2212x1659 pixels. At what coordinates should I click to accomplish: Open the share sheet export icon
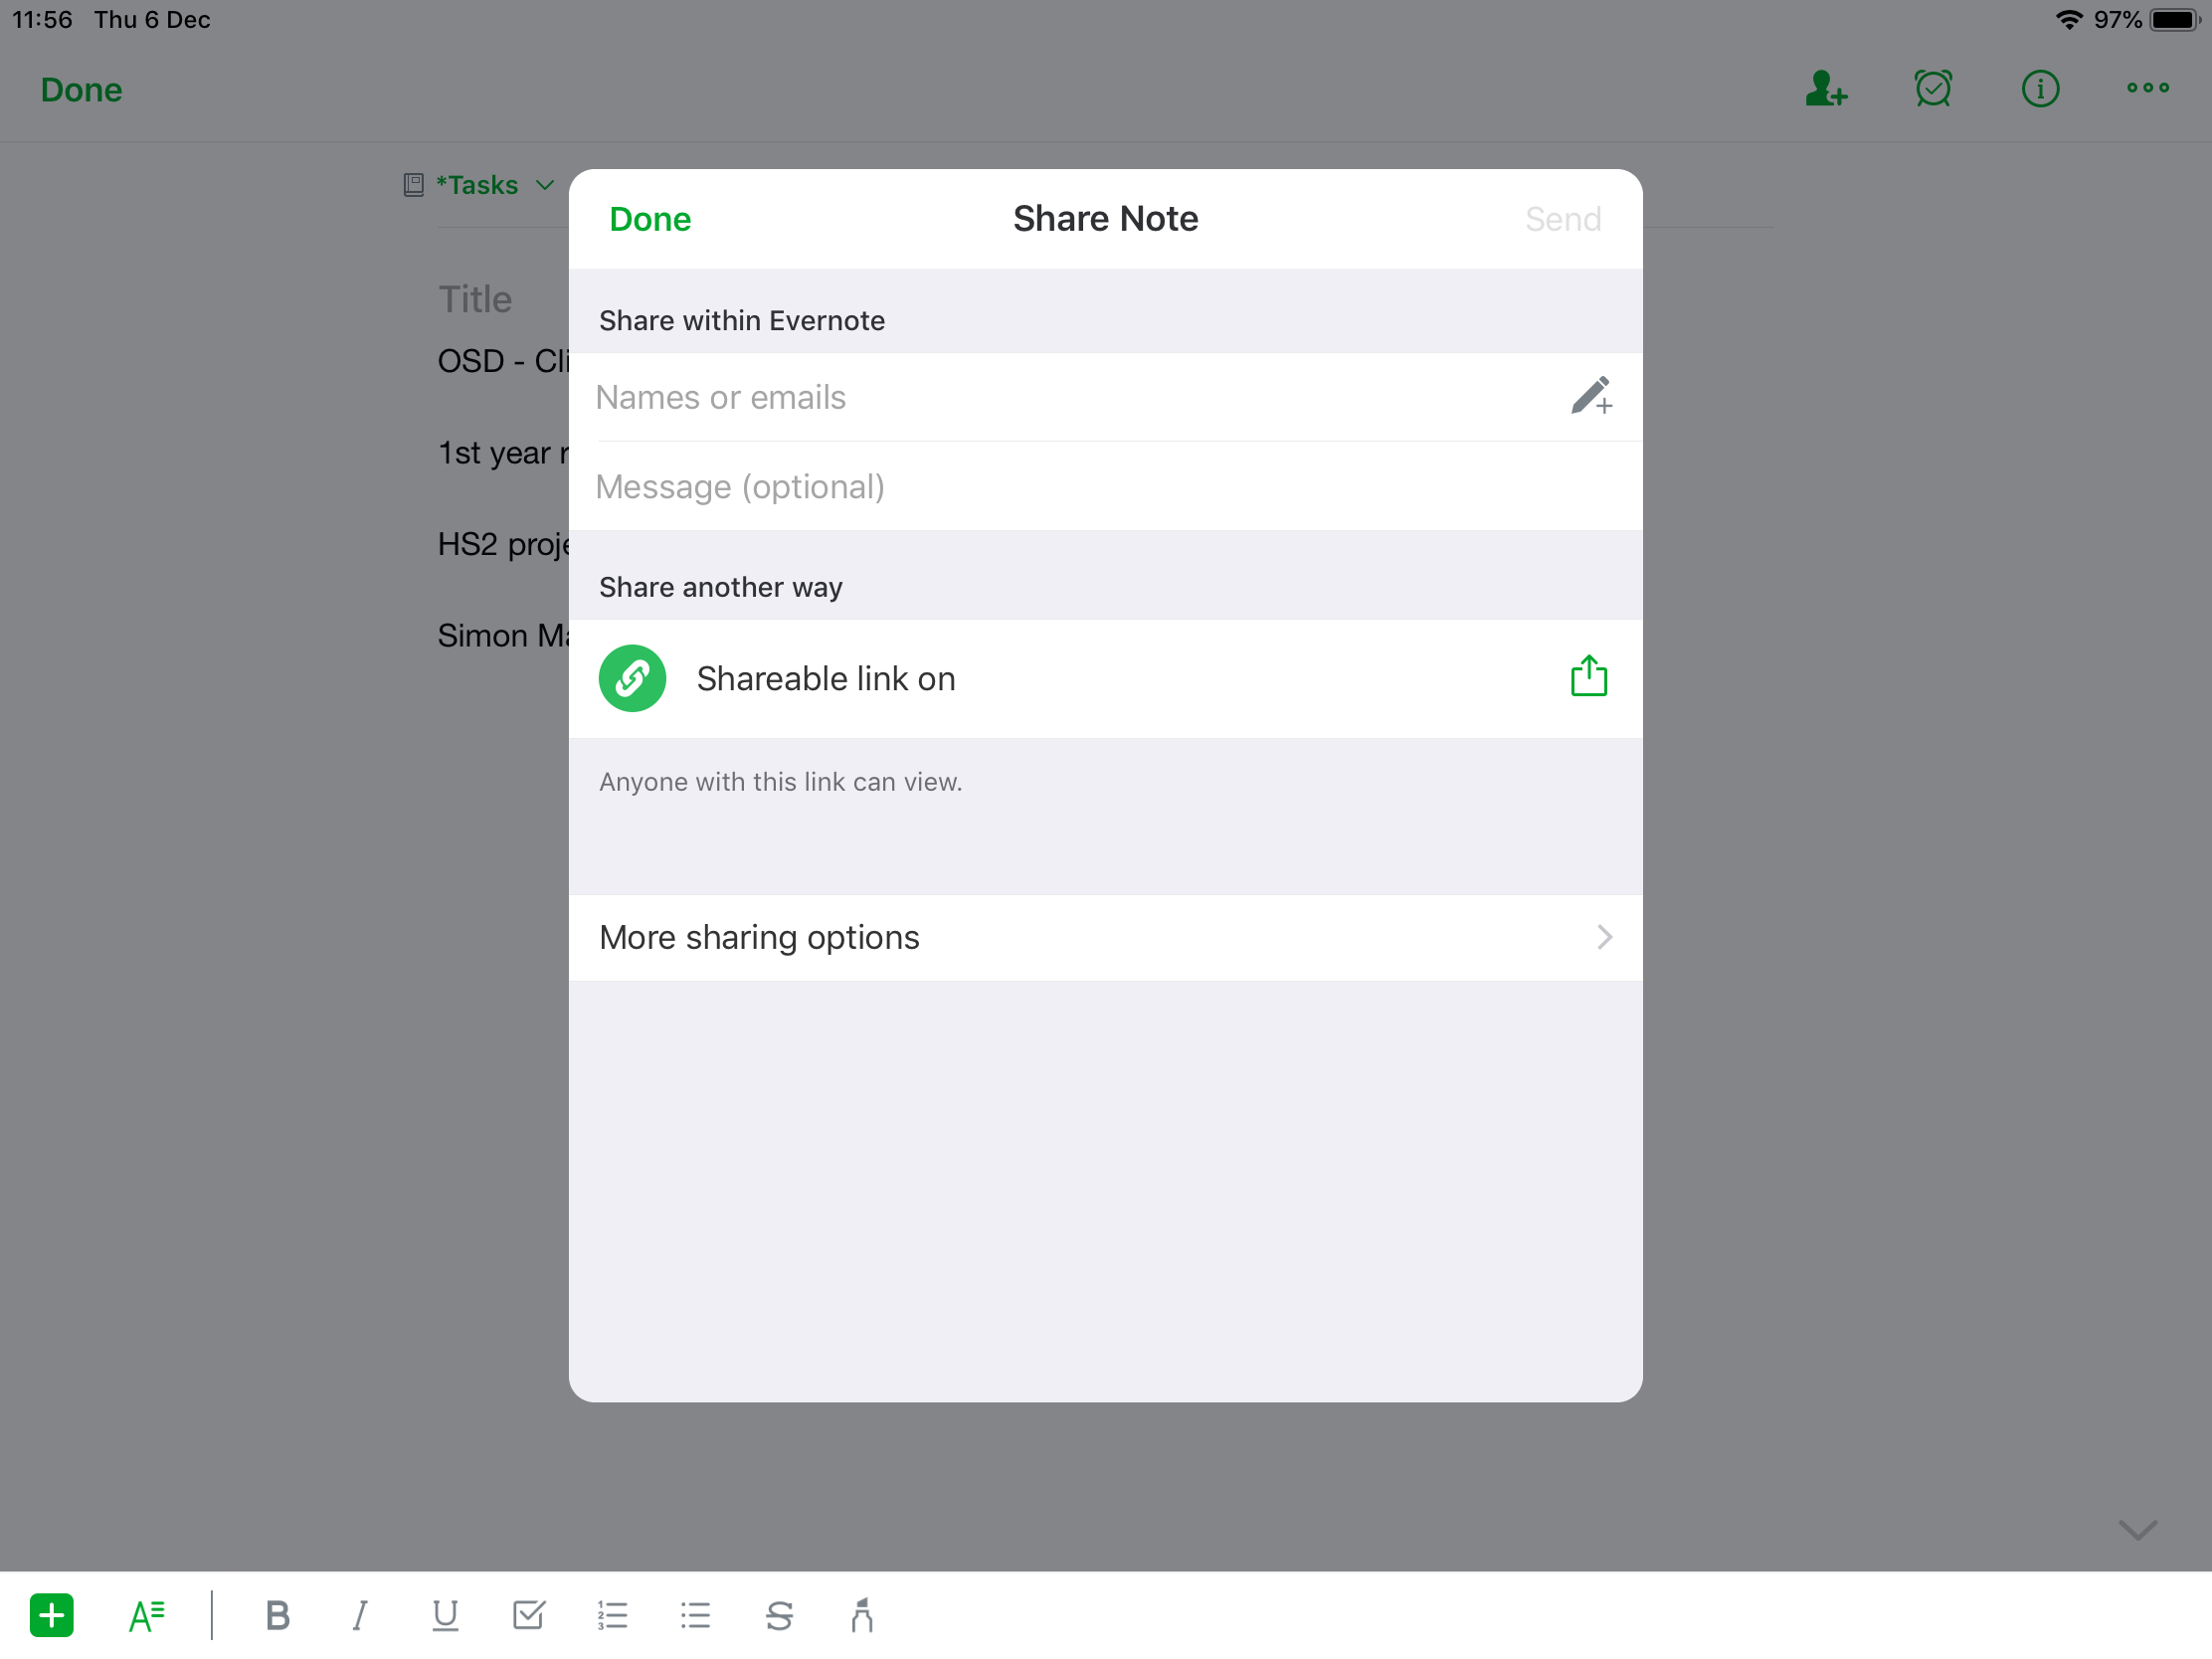[1588, 676]
